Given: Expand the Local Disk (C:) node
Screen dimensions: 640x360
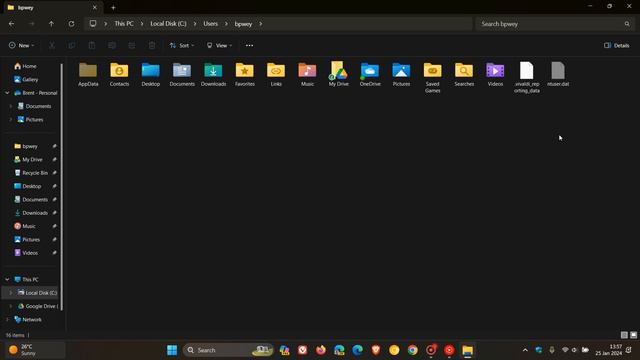Looking at the screenshot, I should [11, 293].
